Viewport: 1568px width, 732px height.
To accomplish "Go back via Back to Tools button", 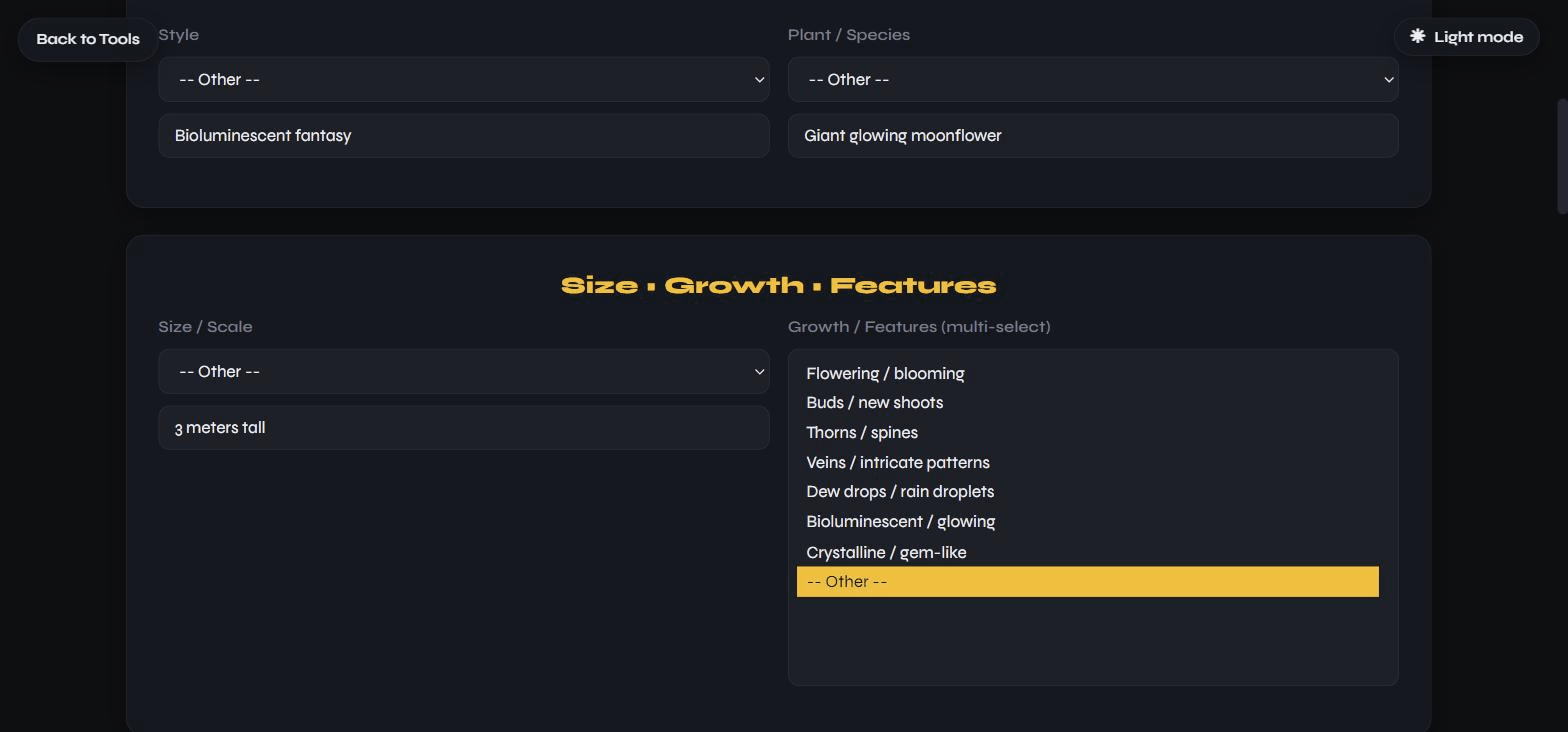I will pyautogui.click(x=88, y=39).
